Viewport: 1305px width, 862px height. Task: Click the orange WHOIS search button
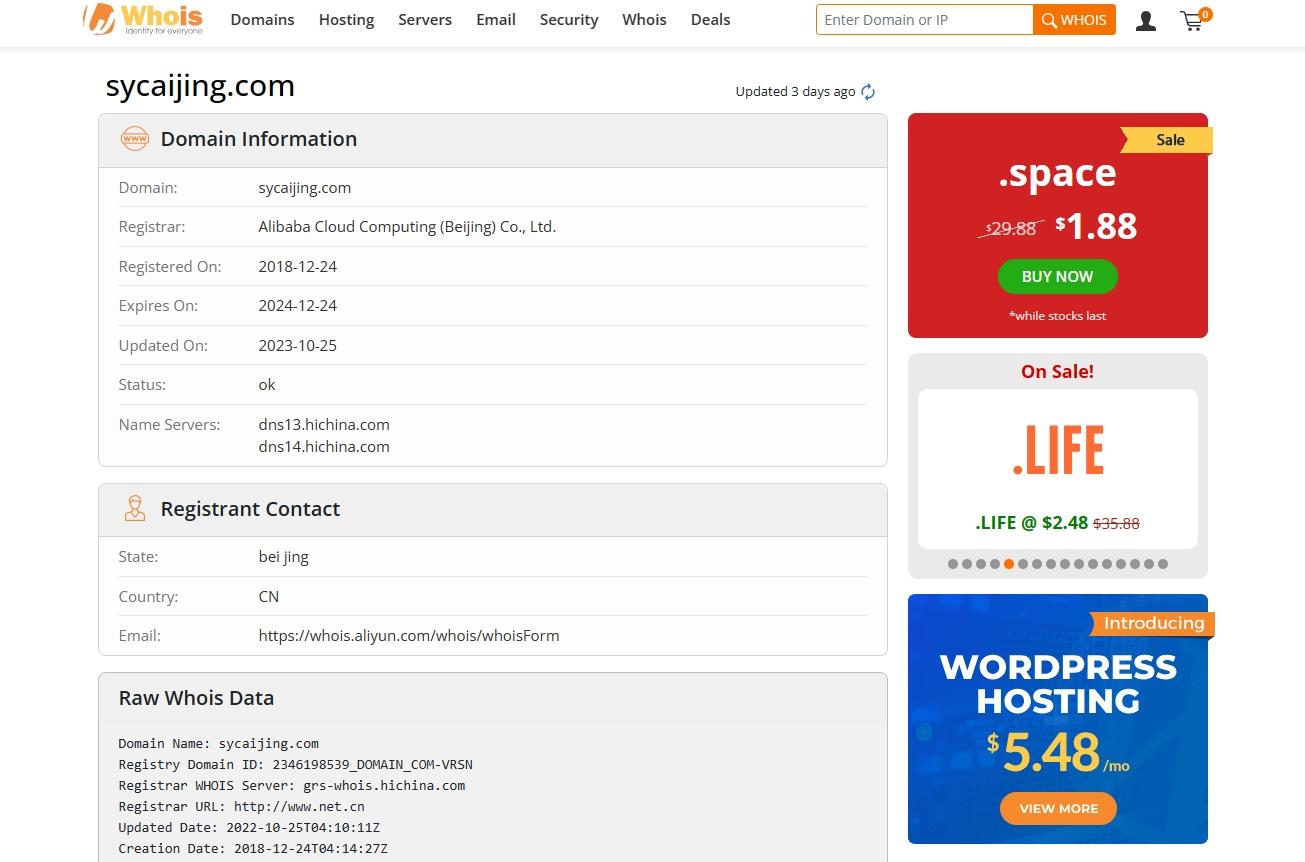point(1074,20)
